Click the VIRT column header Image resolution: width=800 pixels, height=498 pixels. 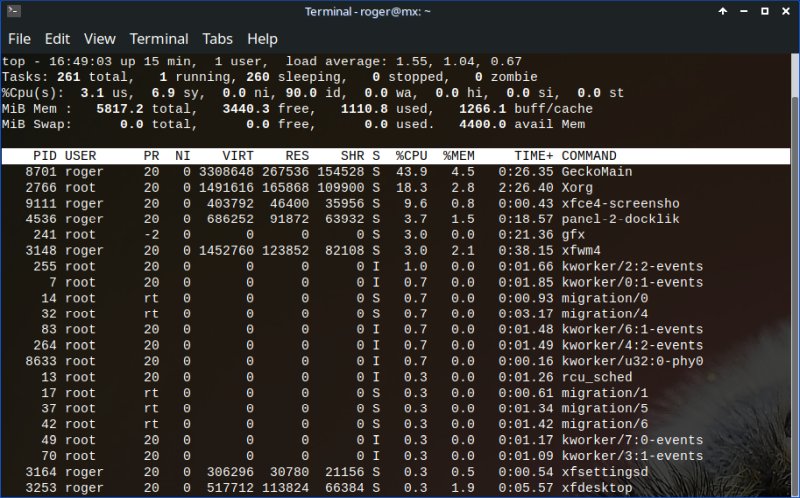click(x=238, y=156)
